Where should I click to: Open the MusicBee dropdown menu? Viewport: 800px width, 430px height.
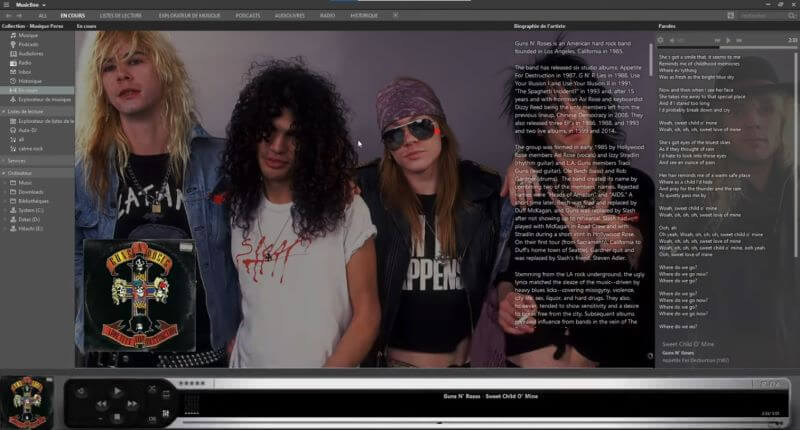click(30, 5)
